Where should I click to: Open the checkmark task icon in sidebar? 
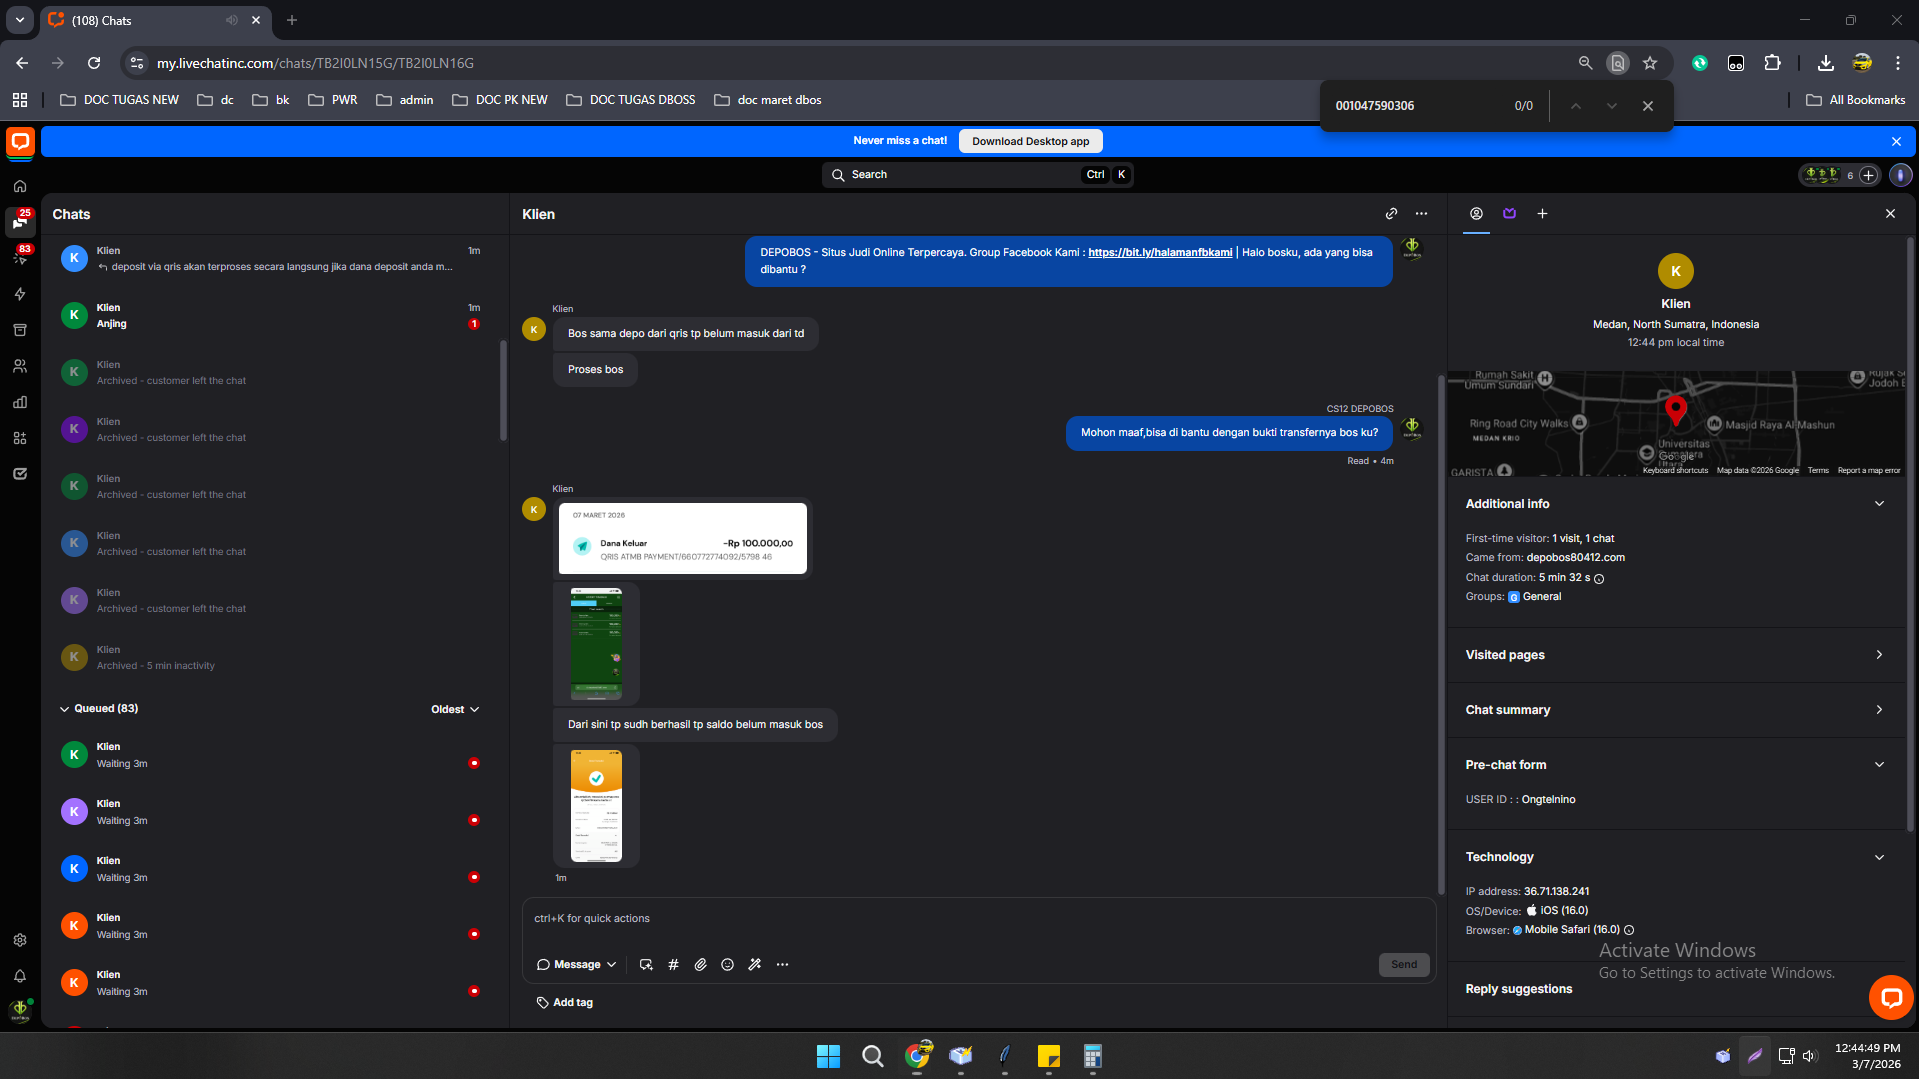coord(20,474)
